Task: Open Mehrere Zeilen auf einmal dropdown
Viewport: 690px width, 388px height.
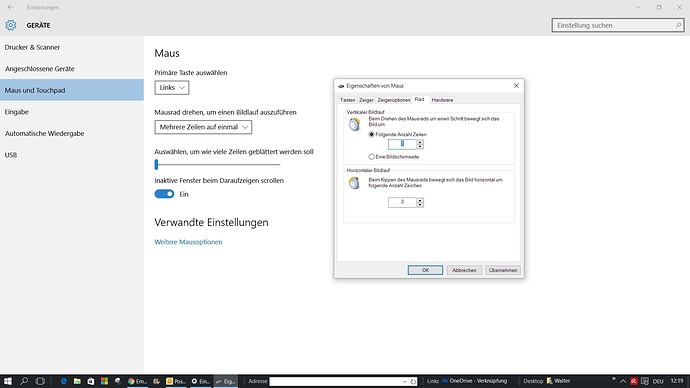Action: pyautogui.click(x=203, y=127)
